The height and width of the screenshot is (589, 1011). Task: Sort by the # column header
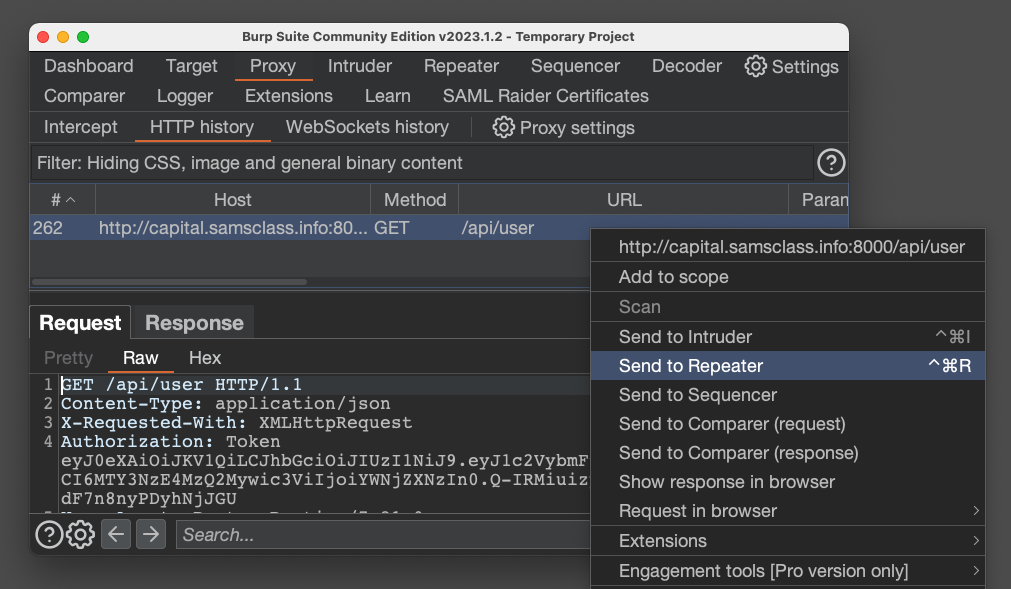point(62,200)
